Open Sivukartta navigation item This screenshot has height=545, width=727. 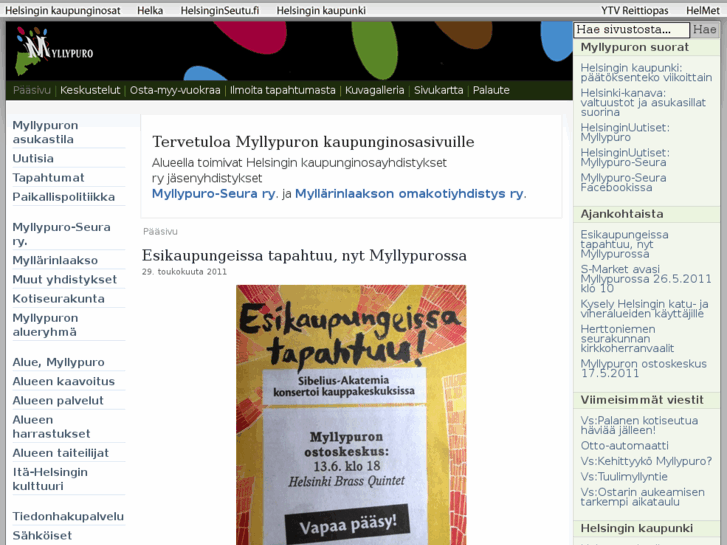coord(438,90)
